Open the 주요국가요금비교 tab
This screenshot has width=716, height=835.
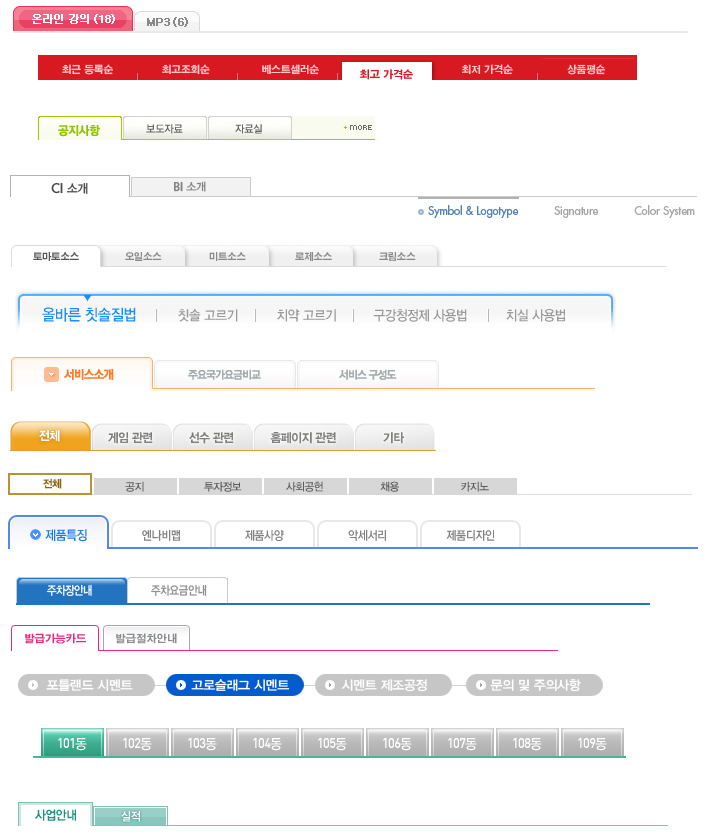point(225,375)
